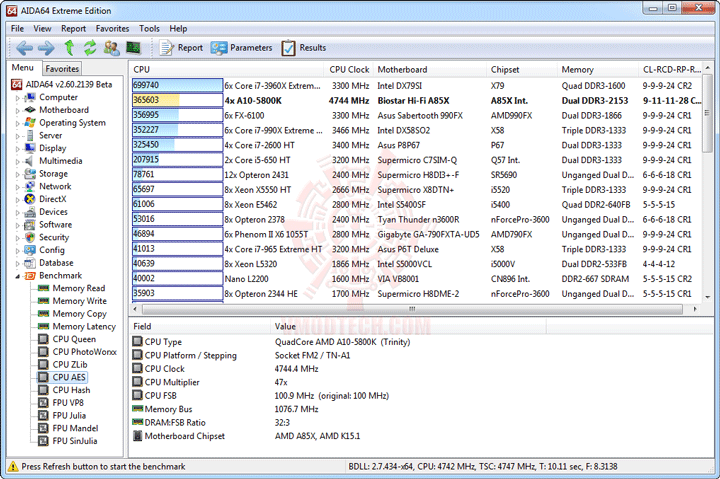Open the Report menu
Viewport: 720px width, 479px height.
pos(73,28)
